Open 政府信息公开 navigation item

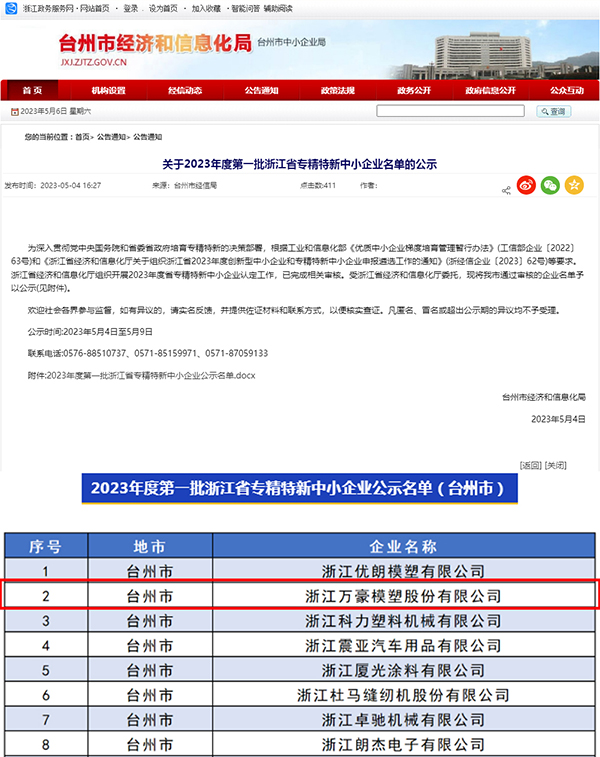[x=490, y=90]
